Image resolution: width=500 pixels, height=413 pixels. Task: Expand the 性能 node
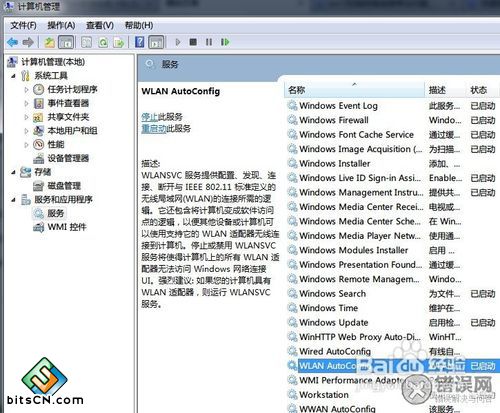26,145
